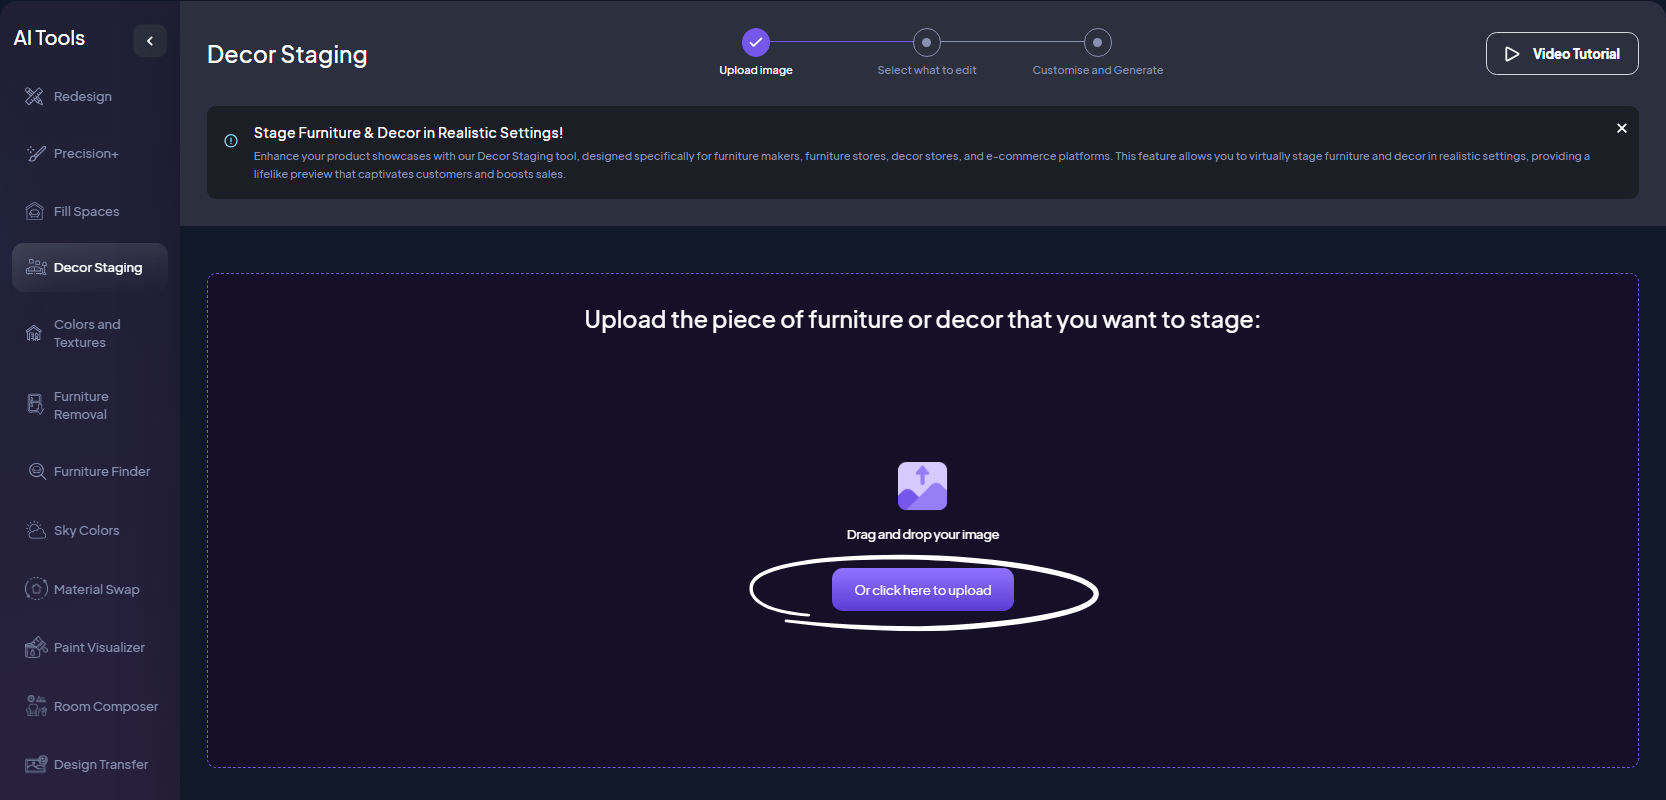Click the Upload image step circle

pyautogui.click(x=755, y=43)
